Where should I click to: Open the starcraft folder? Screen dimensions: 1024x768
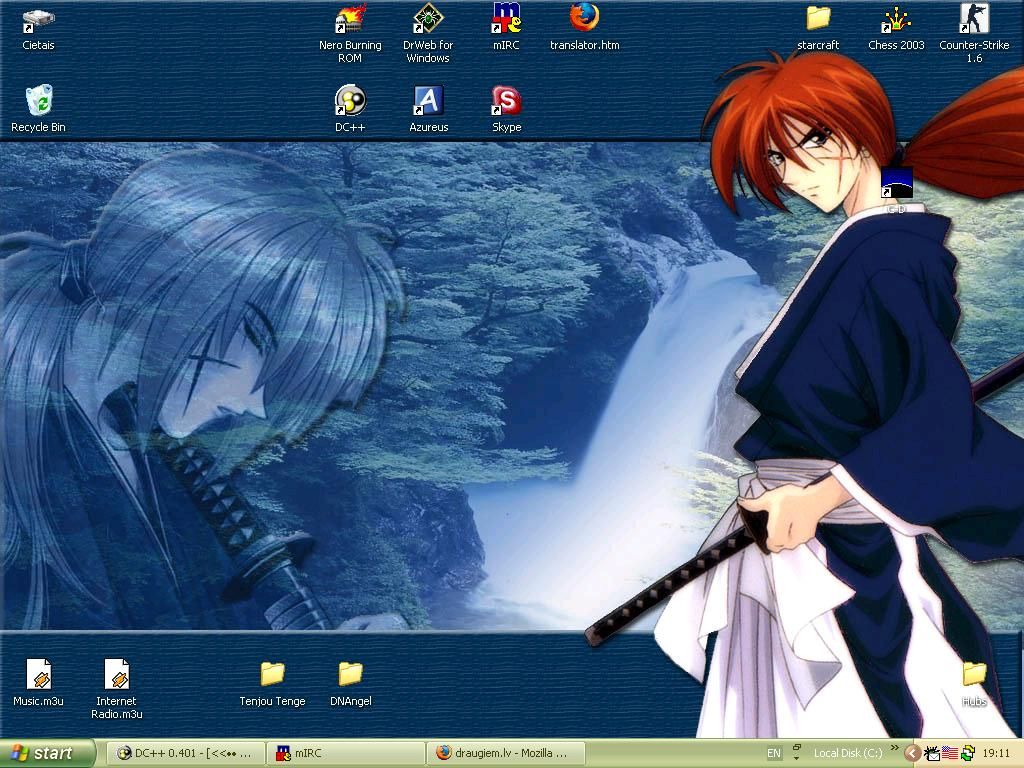tap(818, 29)
